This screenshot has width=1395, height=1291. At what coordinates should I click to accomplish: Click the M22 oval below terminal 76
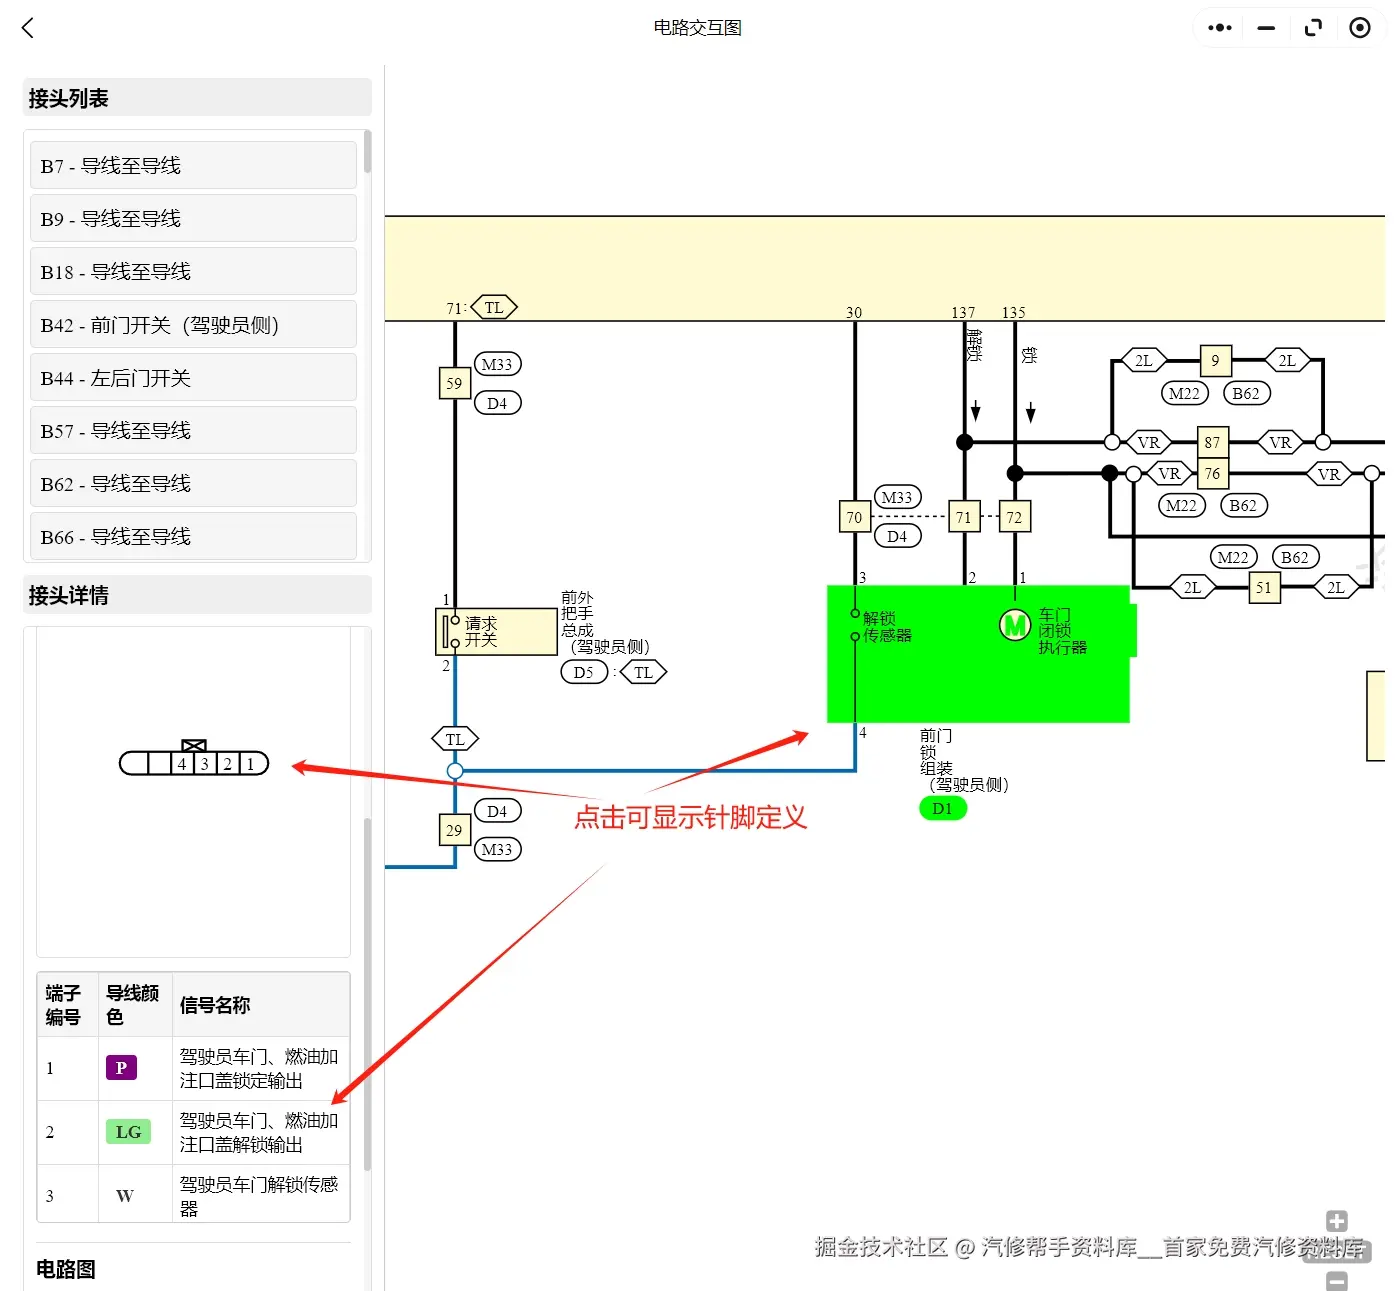1181,505
